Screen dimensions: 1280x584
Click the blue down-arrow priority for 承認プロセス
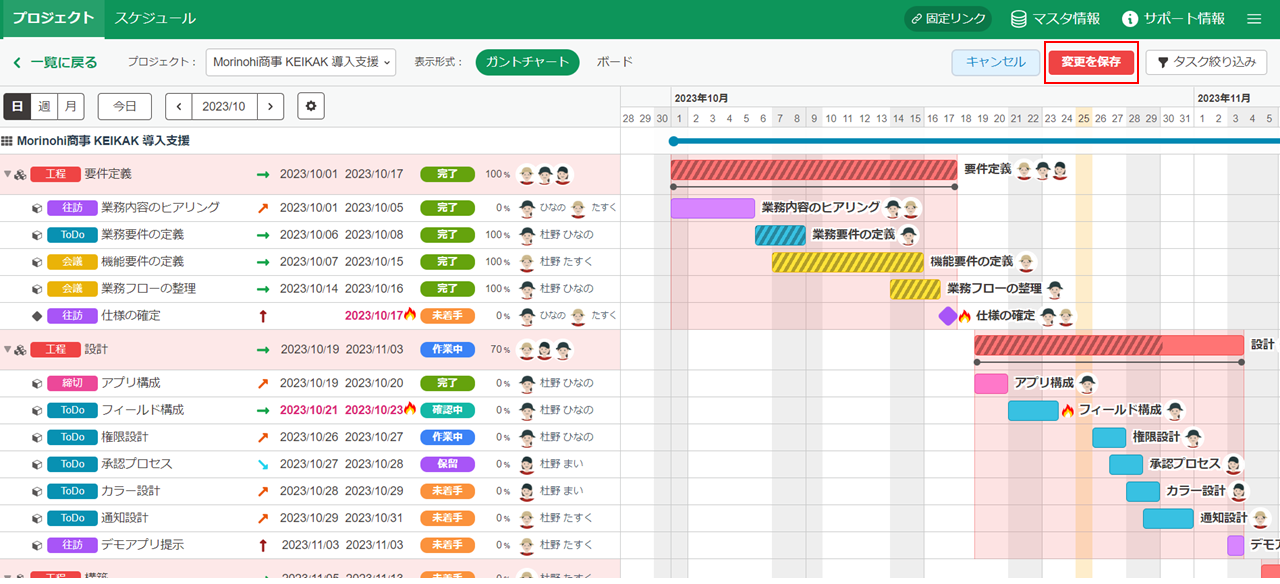(263, 464)
